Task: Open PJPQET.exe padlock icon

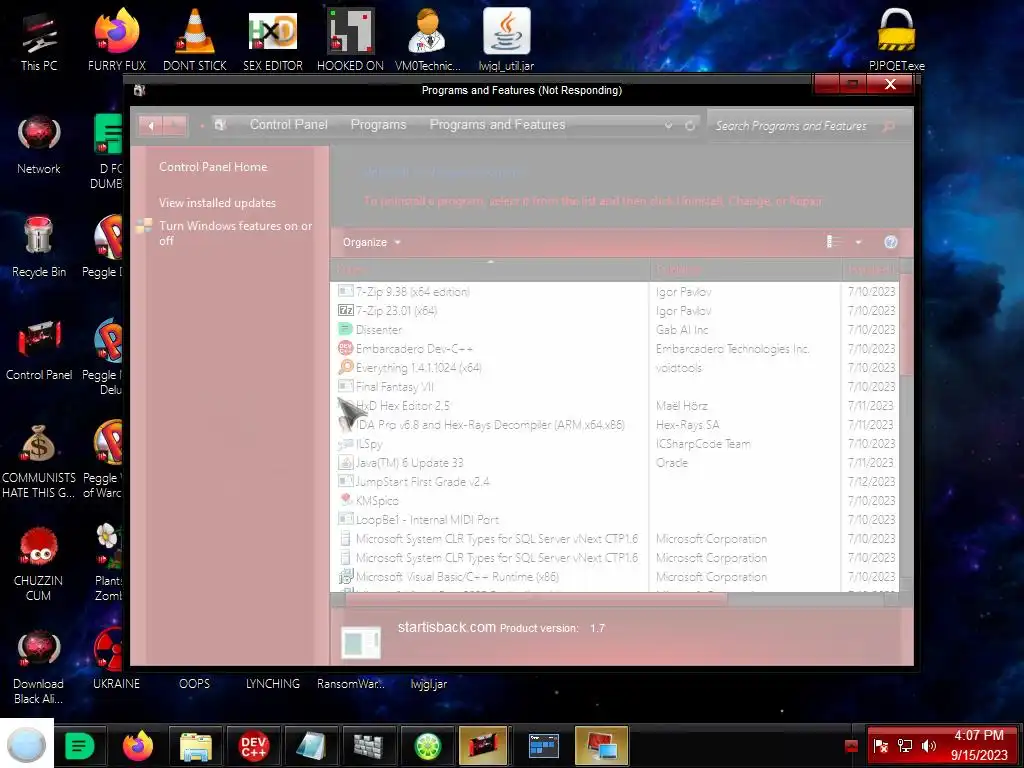Action: click(x=897, y=40)
